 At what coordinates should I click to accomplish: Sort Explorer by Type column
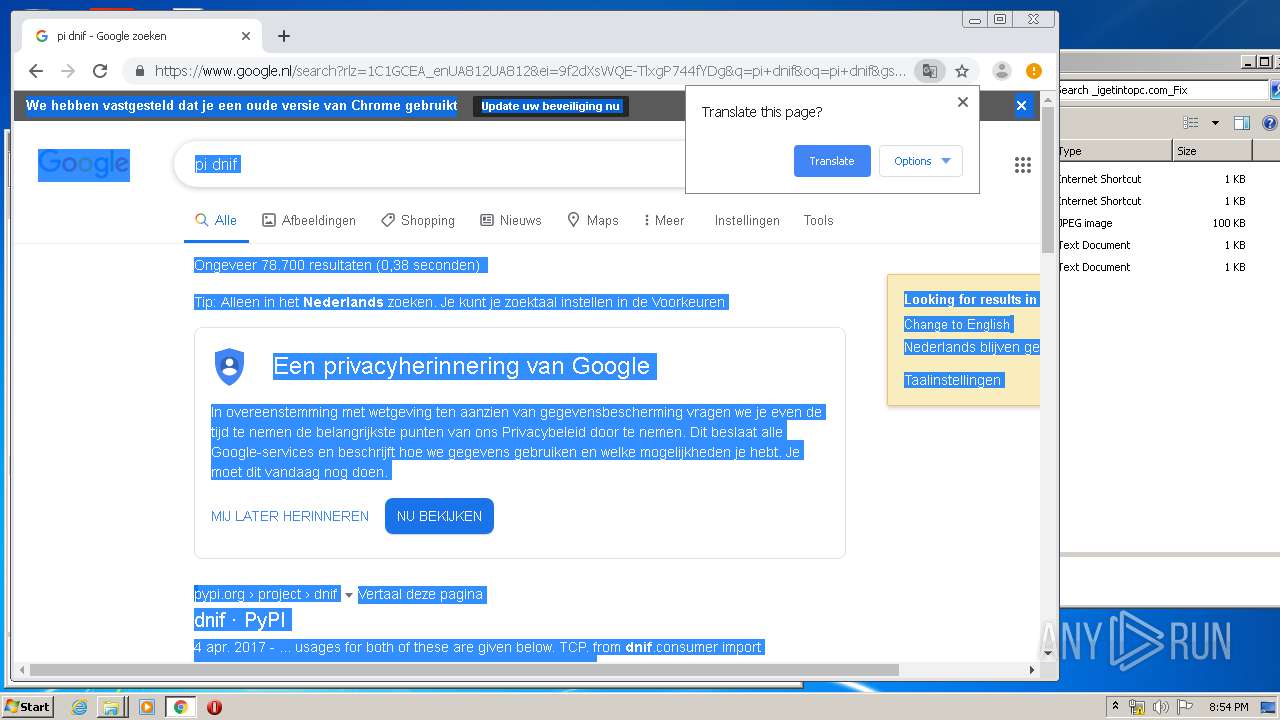[x=1115, y=151]
